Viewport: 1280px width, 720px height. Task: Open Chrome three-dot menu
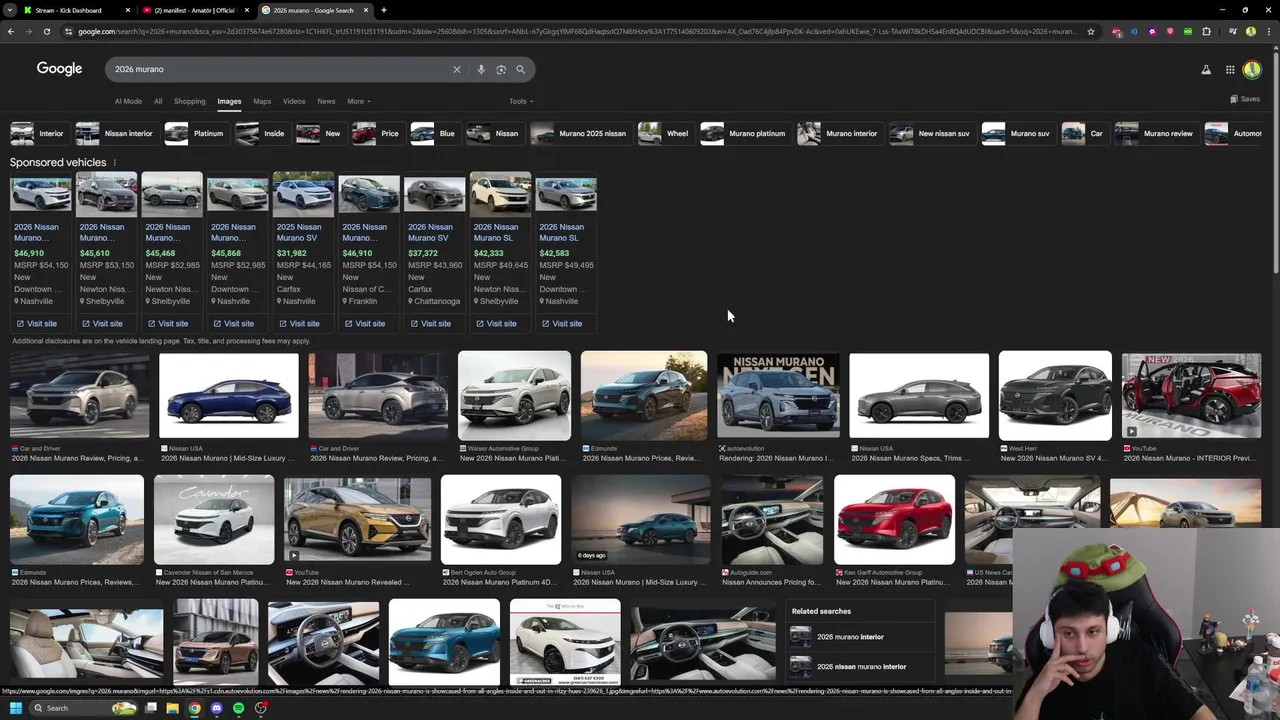click(x=1269, y=31)
